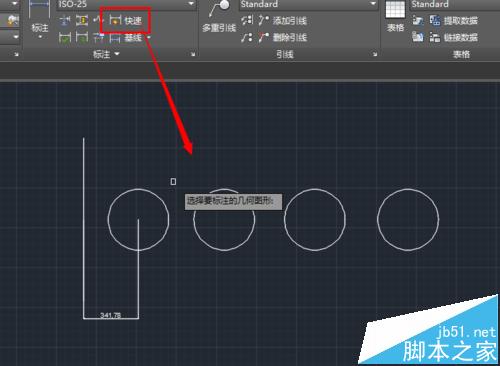Click the first small icon left of 快速
Viewport: 500px width, 366px height.
click(65, 21)
